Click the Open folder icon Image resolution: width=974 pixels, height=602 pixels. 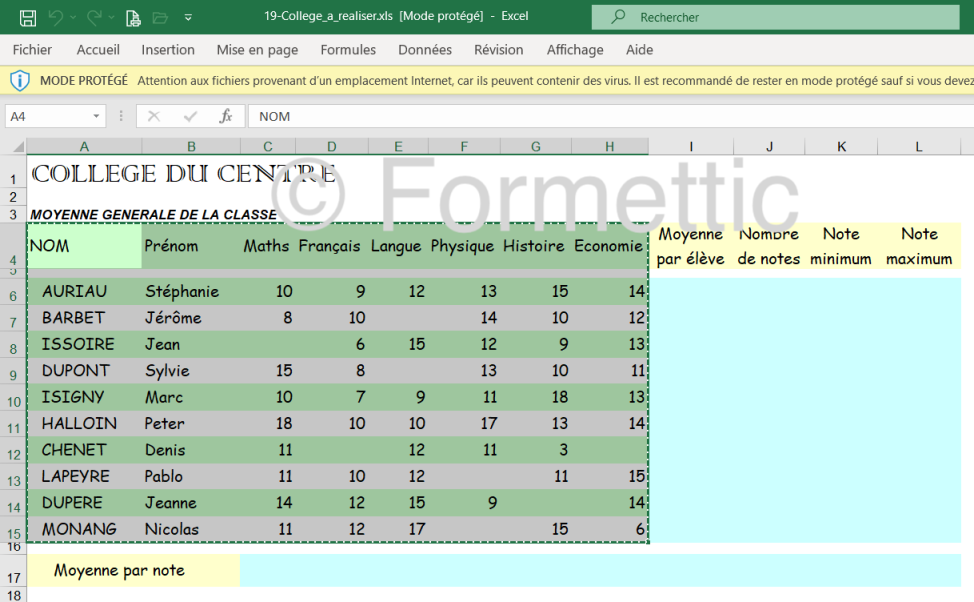coord(160,17)
